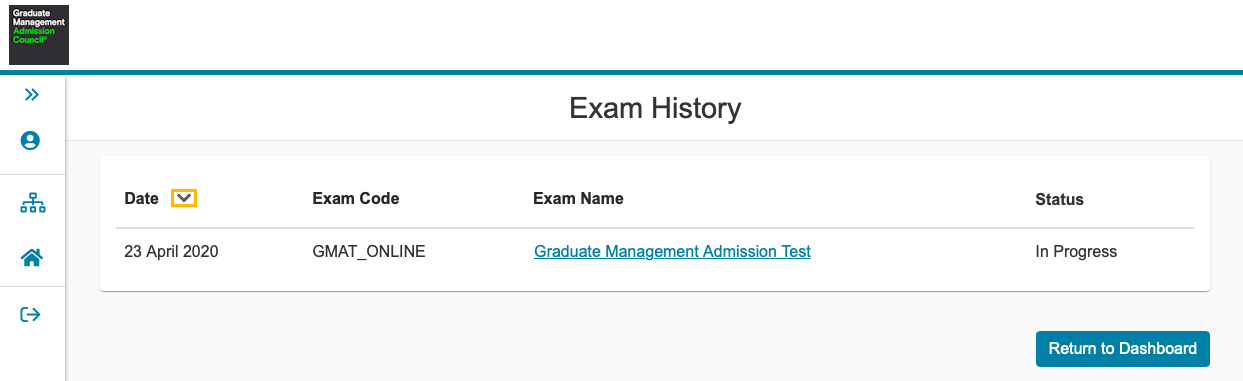Click the blue header divider bar
The image size is (1243, 381).
click(621, 72)
